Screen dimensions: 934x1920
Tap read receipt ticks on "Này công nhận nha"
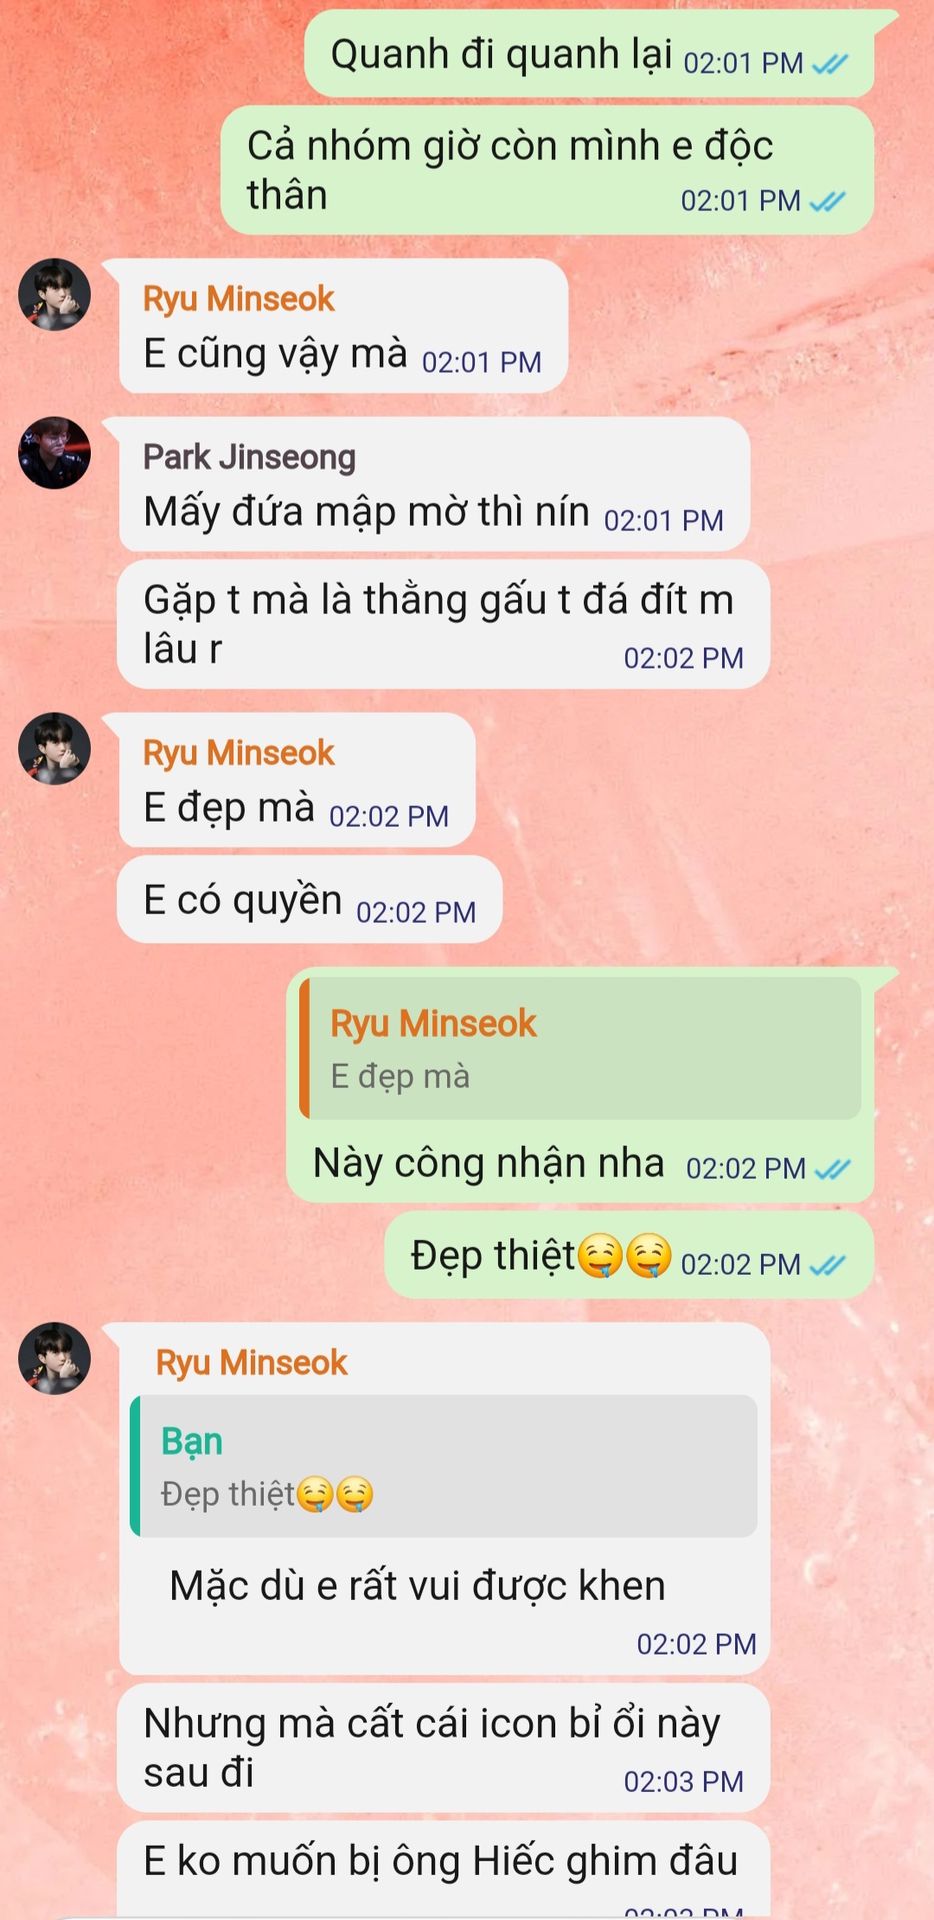tap(832, 1169)
